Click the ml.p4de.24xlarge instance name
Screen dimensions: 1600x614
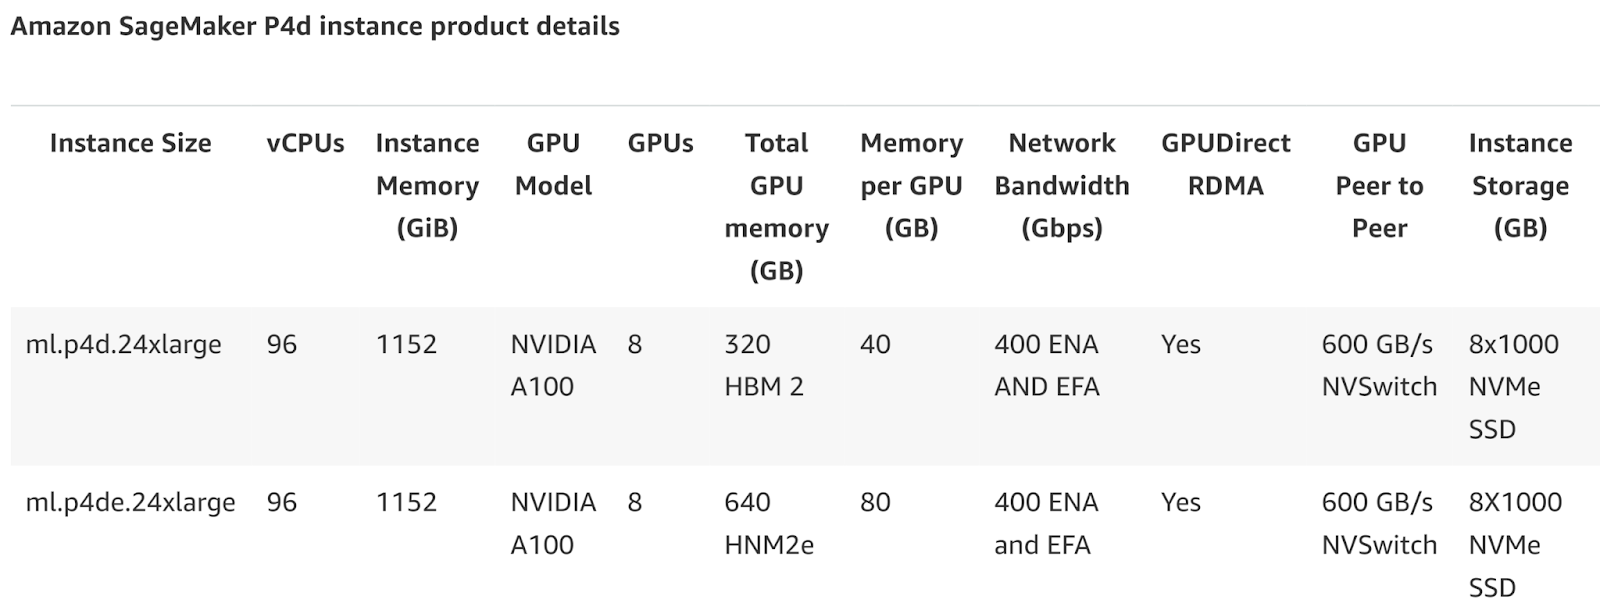coord(130,503)
